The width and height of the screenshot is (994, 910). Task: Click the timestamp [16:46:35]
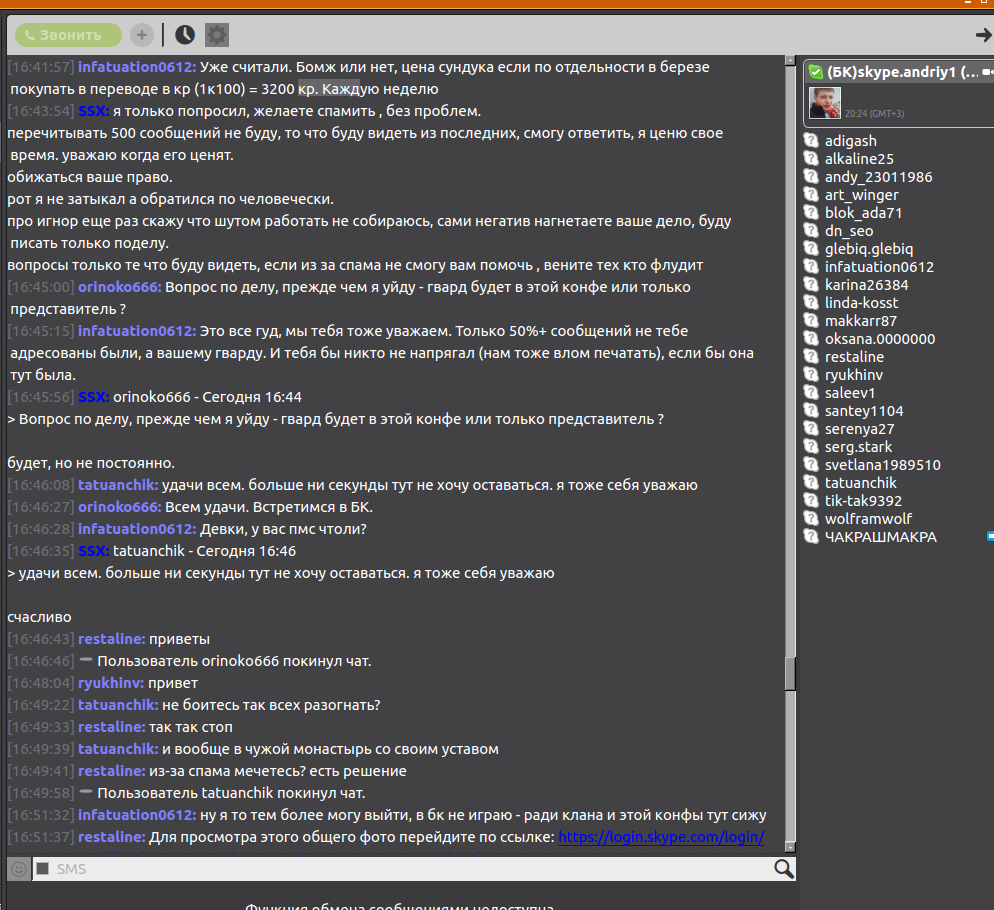pyautogui.click(x=41, y=551)
